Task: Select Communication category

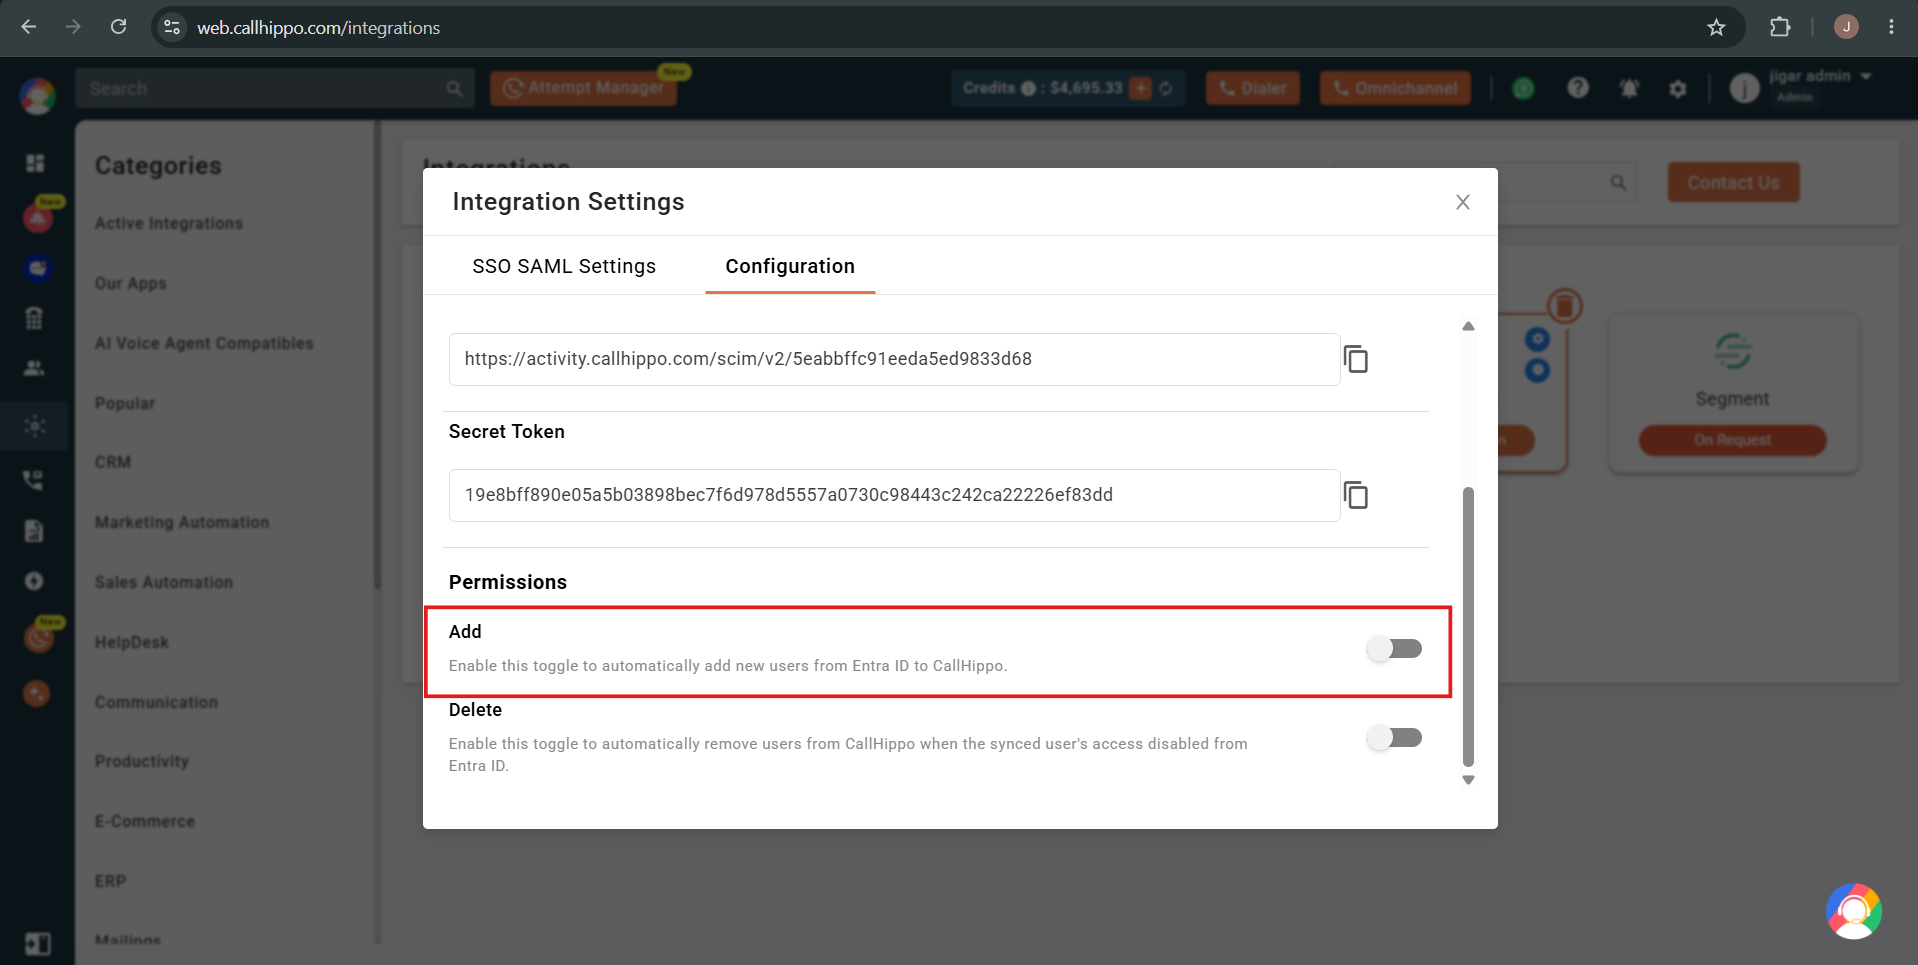Action: [156, 702]
